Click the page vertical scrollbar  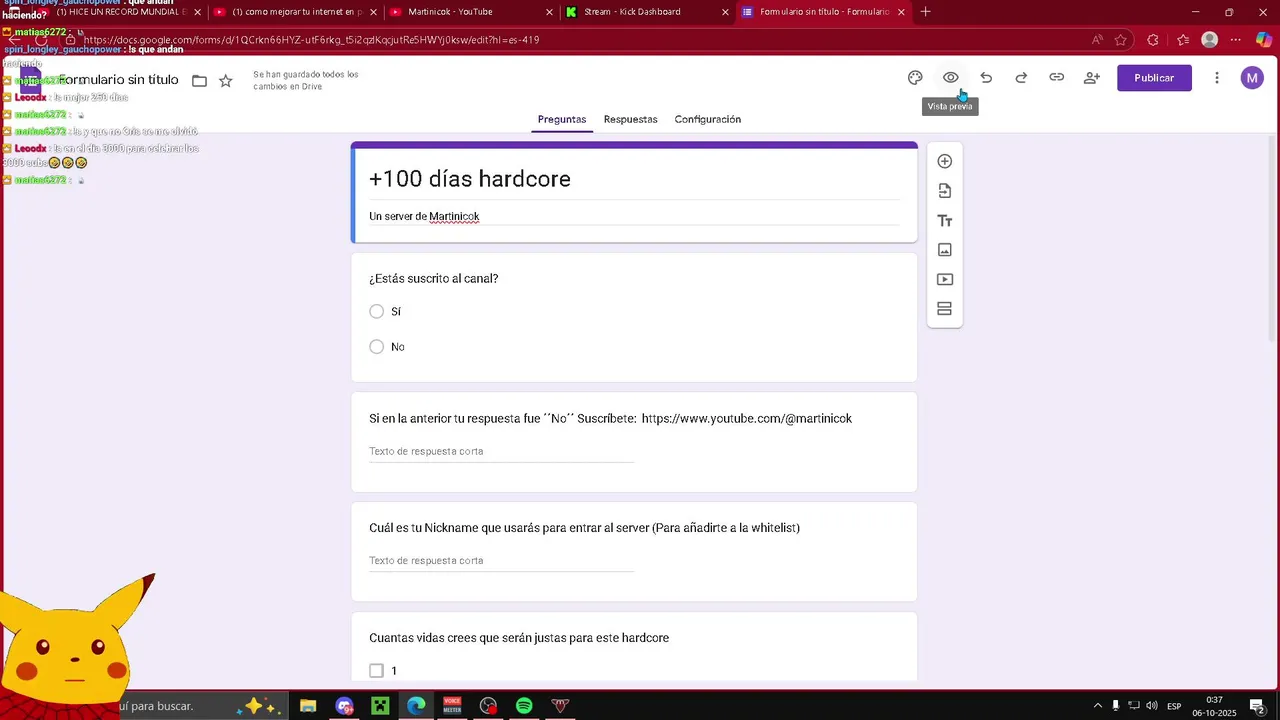[x=1273, y=240]
